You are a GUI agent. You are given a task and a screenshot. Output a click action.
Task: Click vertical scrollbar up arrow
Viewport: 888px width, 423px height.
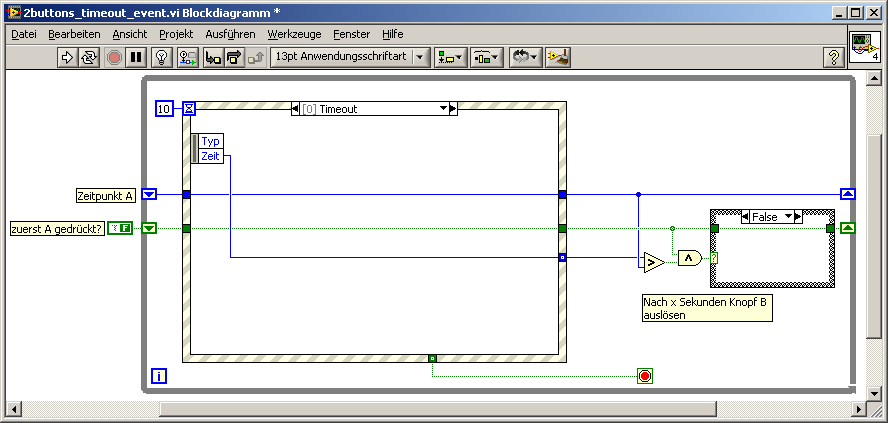(874, 79)
